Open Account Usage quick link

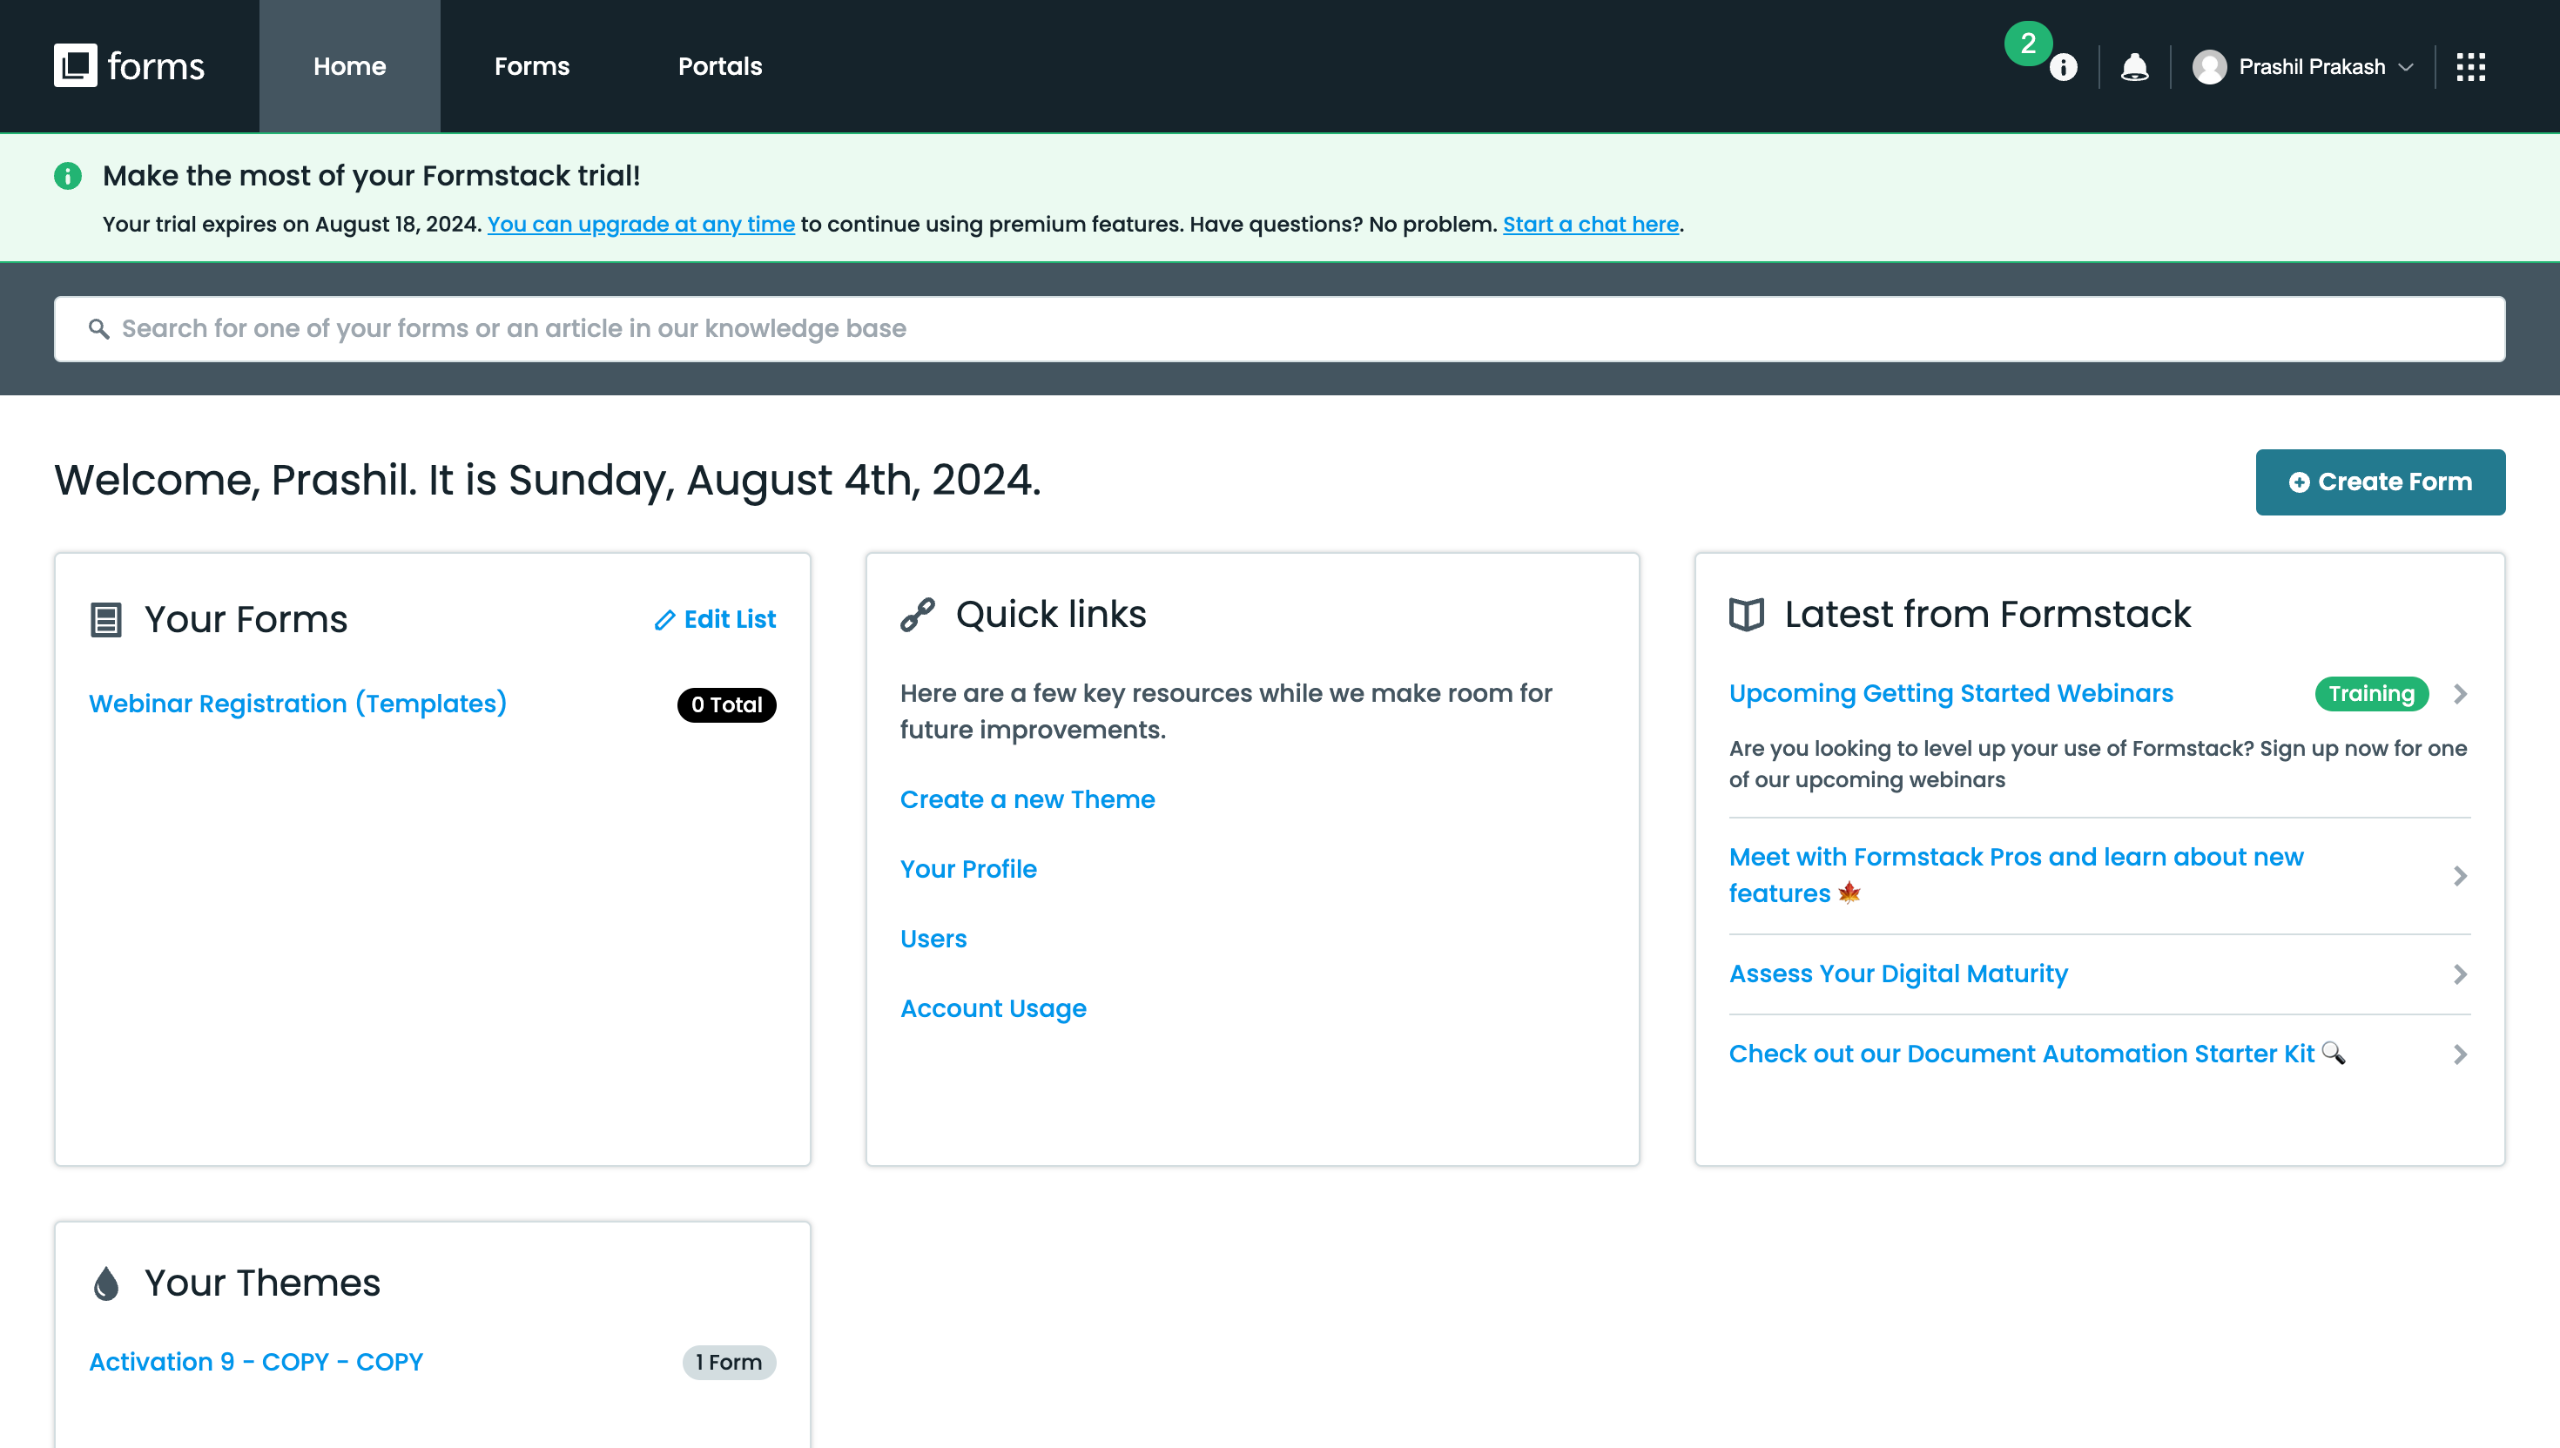[993, 1009]
